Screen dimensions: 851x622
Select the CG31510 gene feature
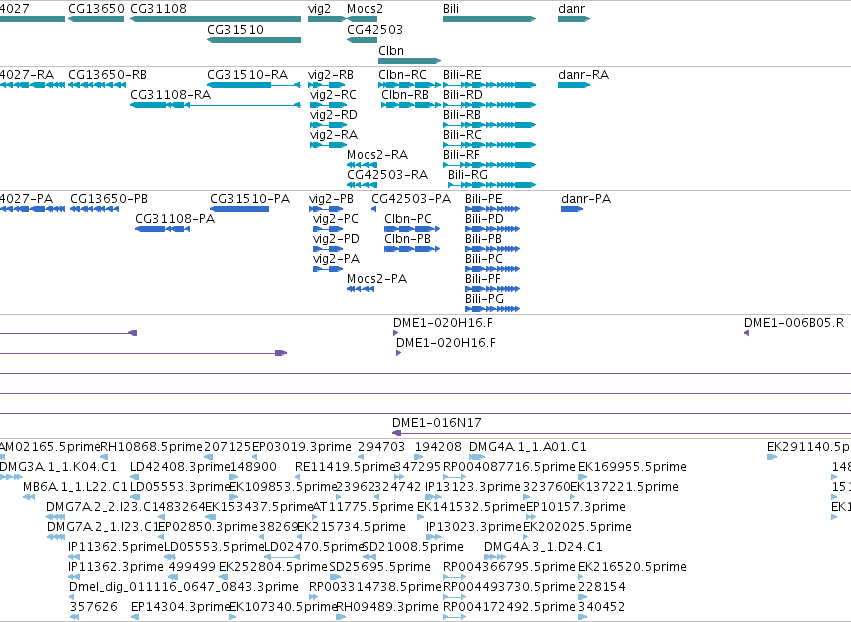coord(254,40)
